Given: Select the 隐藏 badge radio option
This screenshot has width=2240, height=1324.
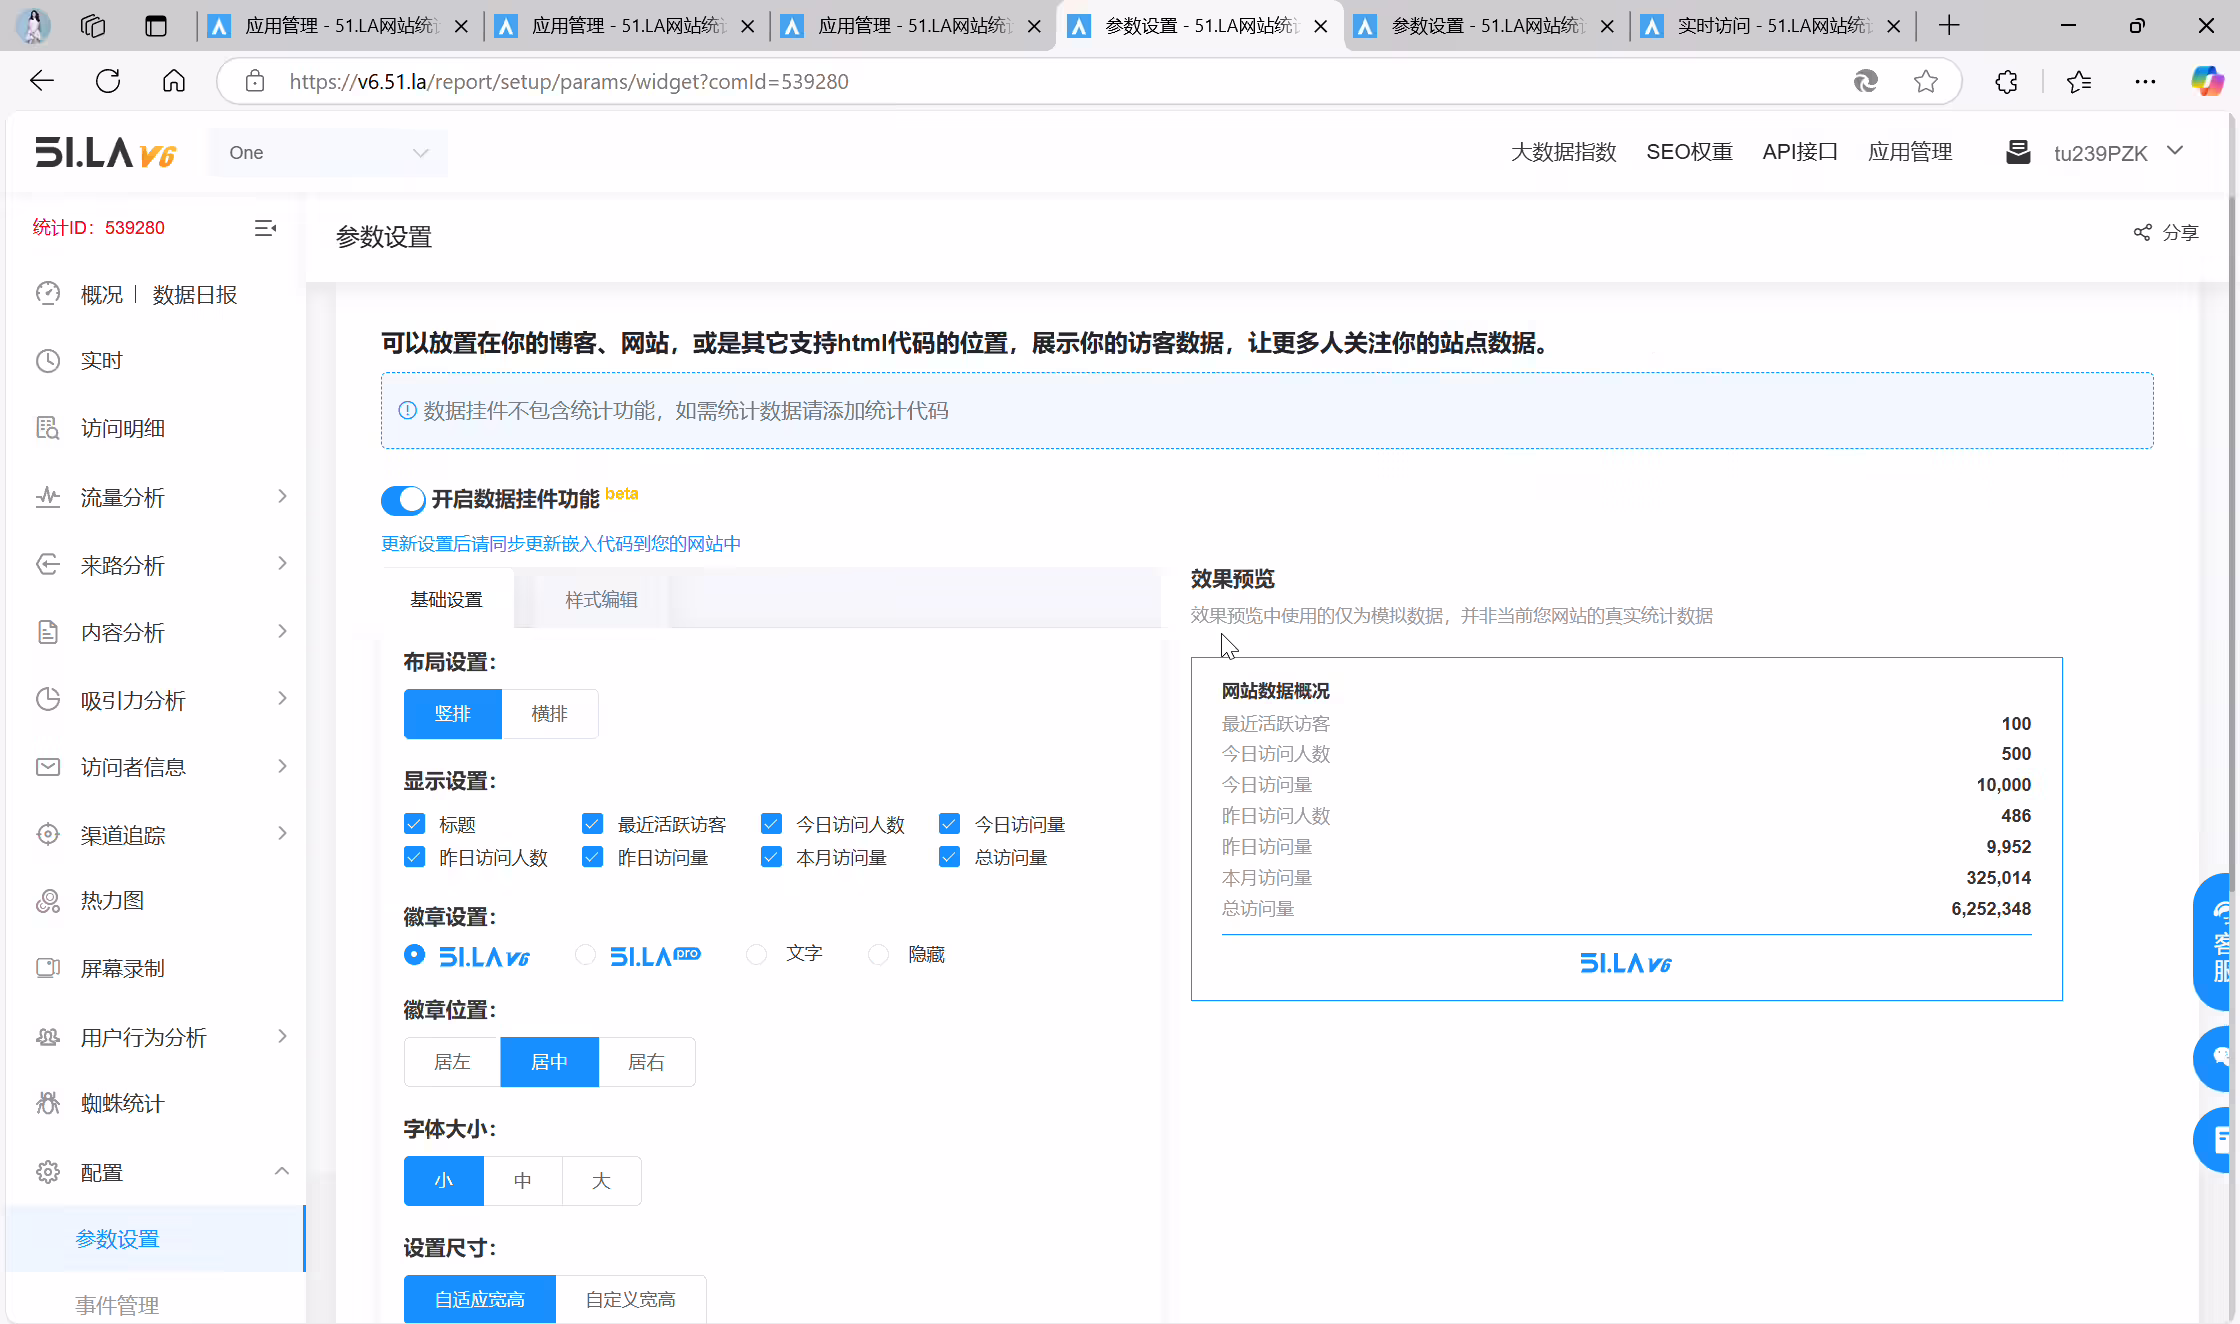Looking at the screenshot, I should tap(878, 955).
